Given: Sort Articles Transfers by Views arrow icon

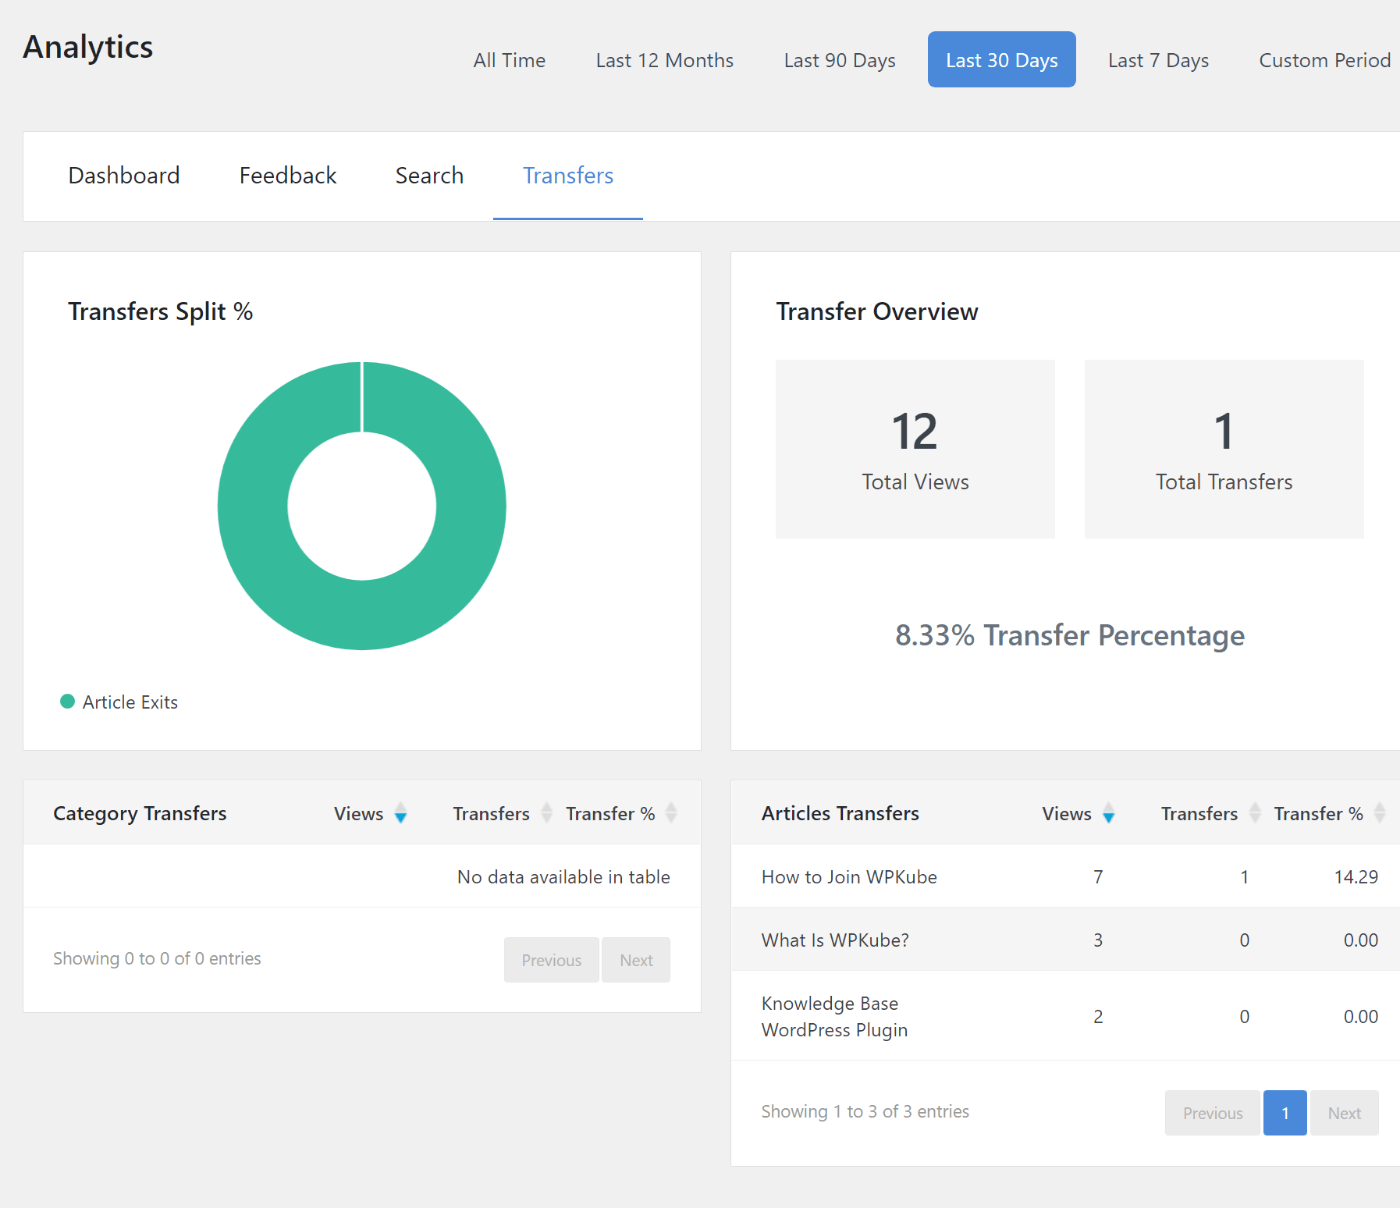Looking at the screenshot, I should 1108,814.
